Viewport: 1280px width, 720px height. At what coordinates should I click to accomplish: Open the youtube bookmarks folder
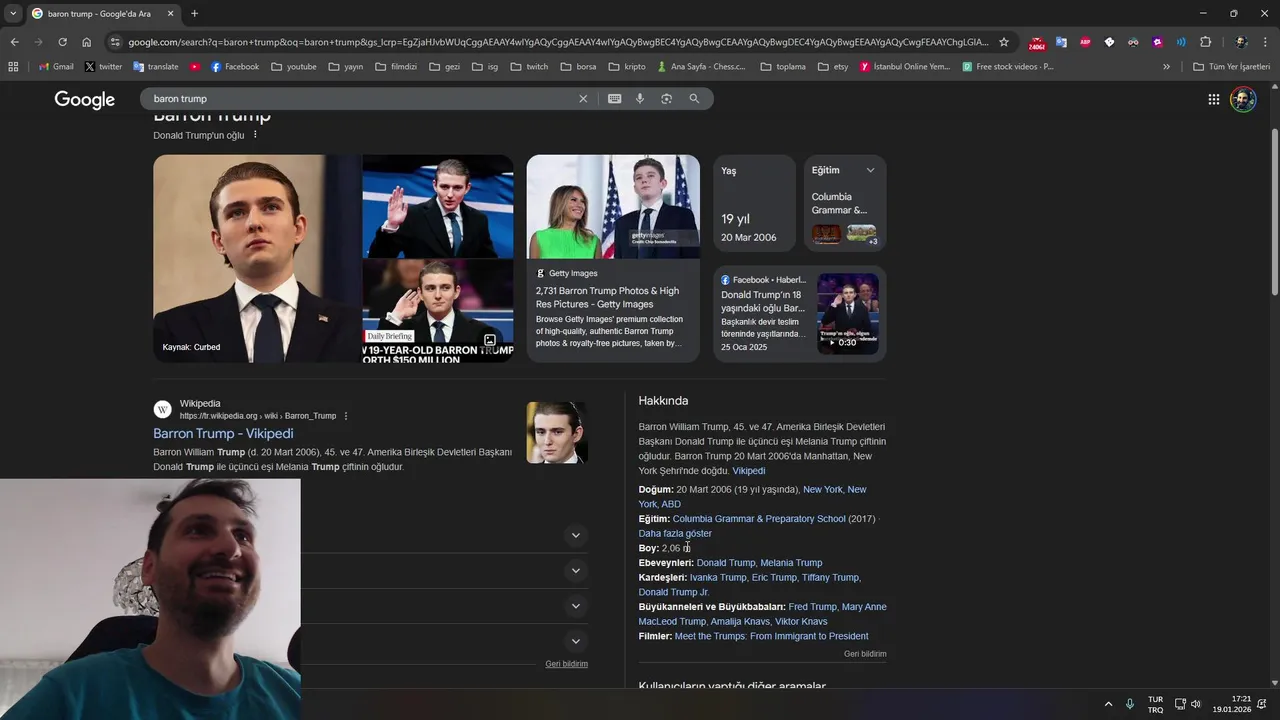point(293,67)
